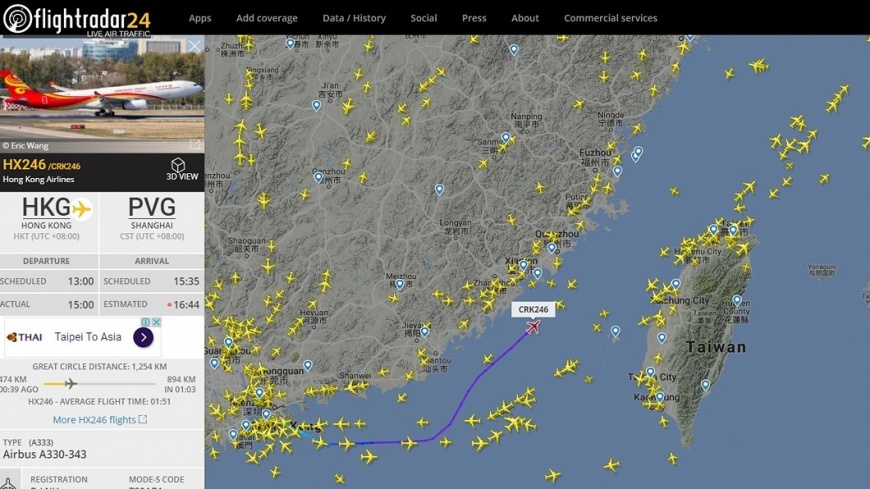
Task: Launch the 3D VIEW cube icon
Action: (178, 165)
